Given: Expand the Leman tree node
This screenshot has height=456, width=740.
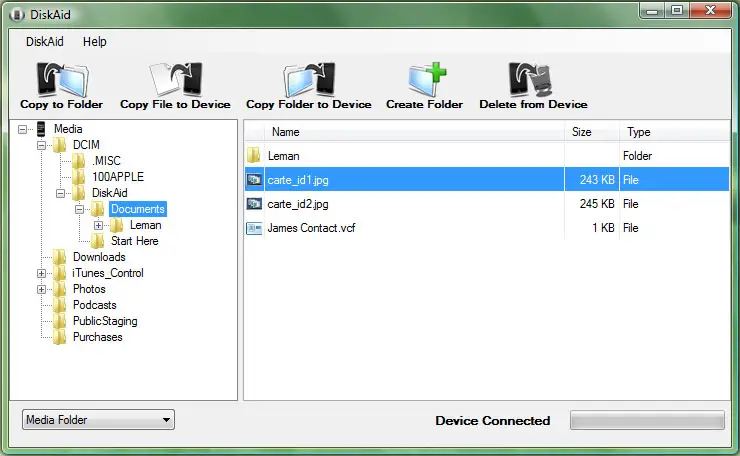Looking at the screenshot, I should click(98, 225).
